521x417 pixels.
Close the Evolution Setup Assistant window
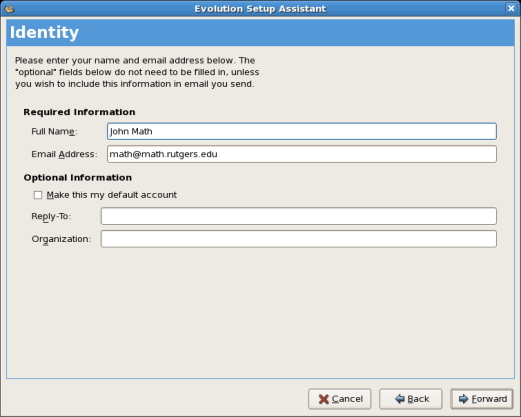click(511, 8)
